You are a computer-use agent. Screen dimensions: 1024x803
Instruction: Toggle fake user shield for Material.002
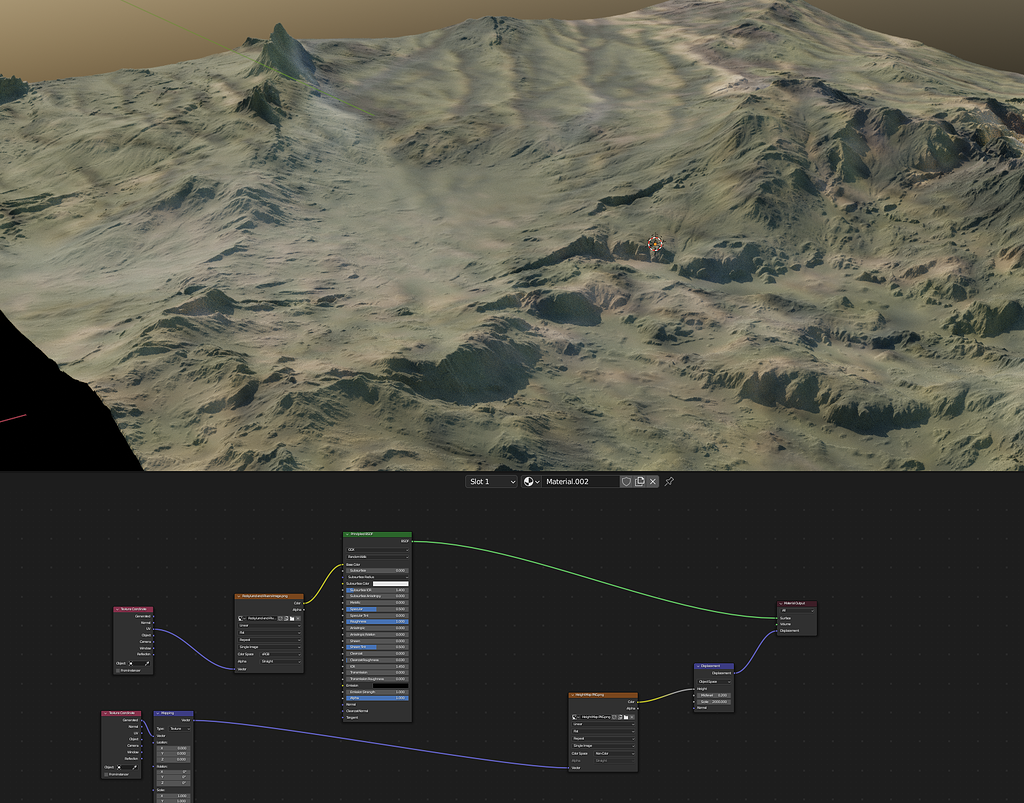coord(626,482)
